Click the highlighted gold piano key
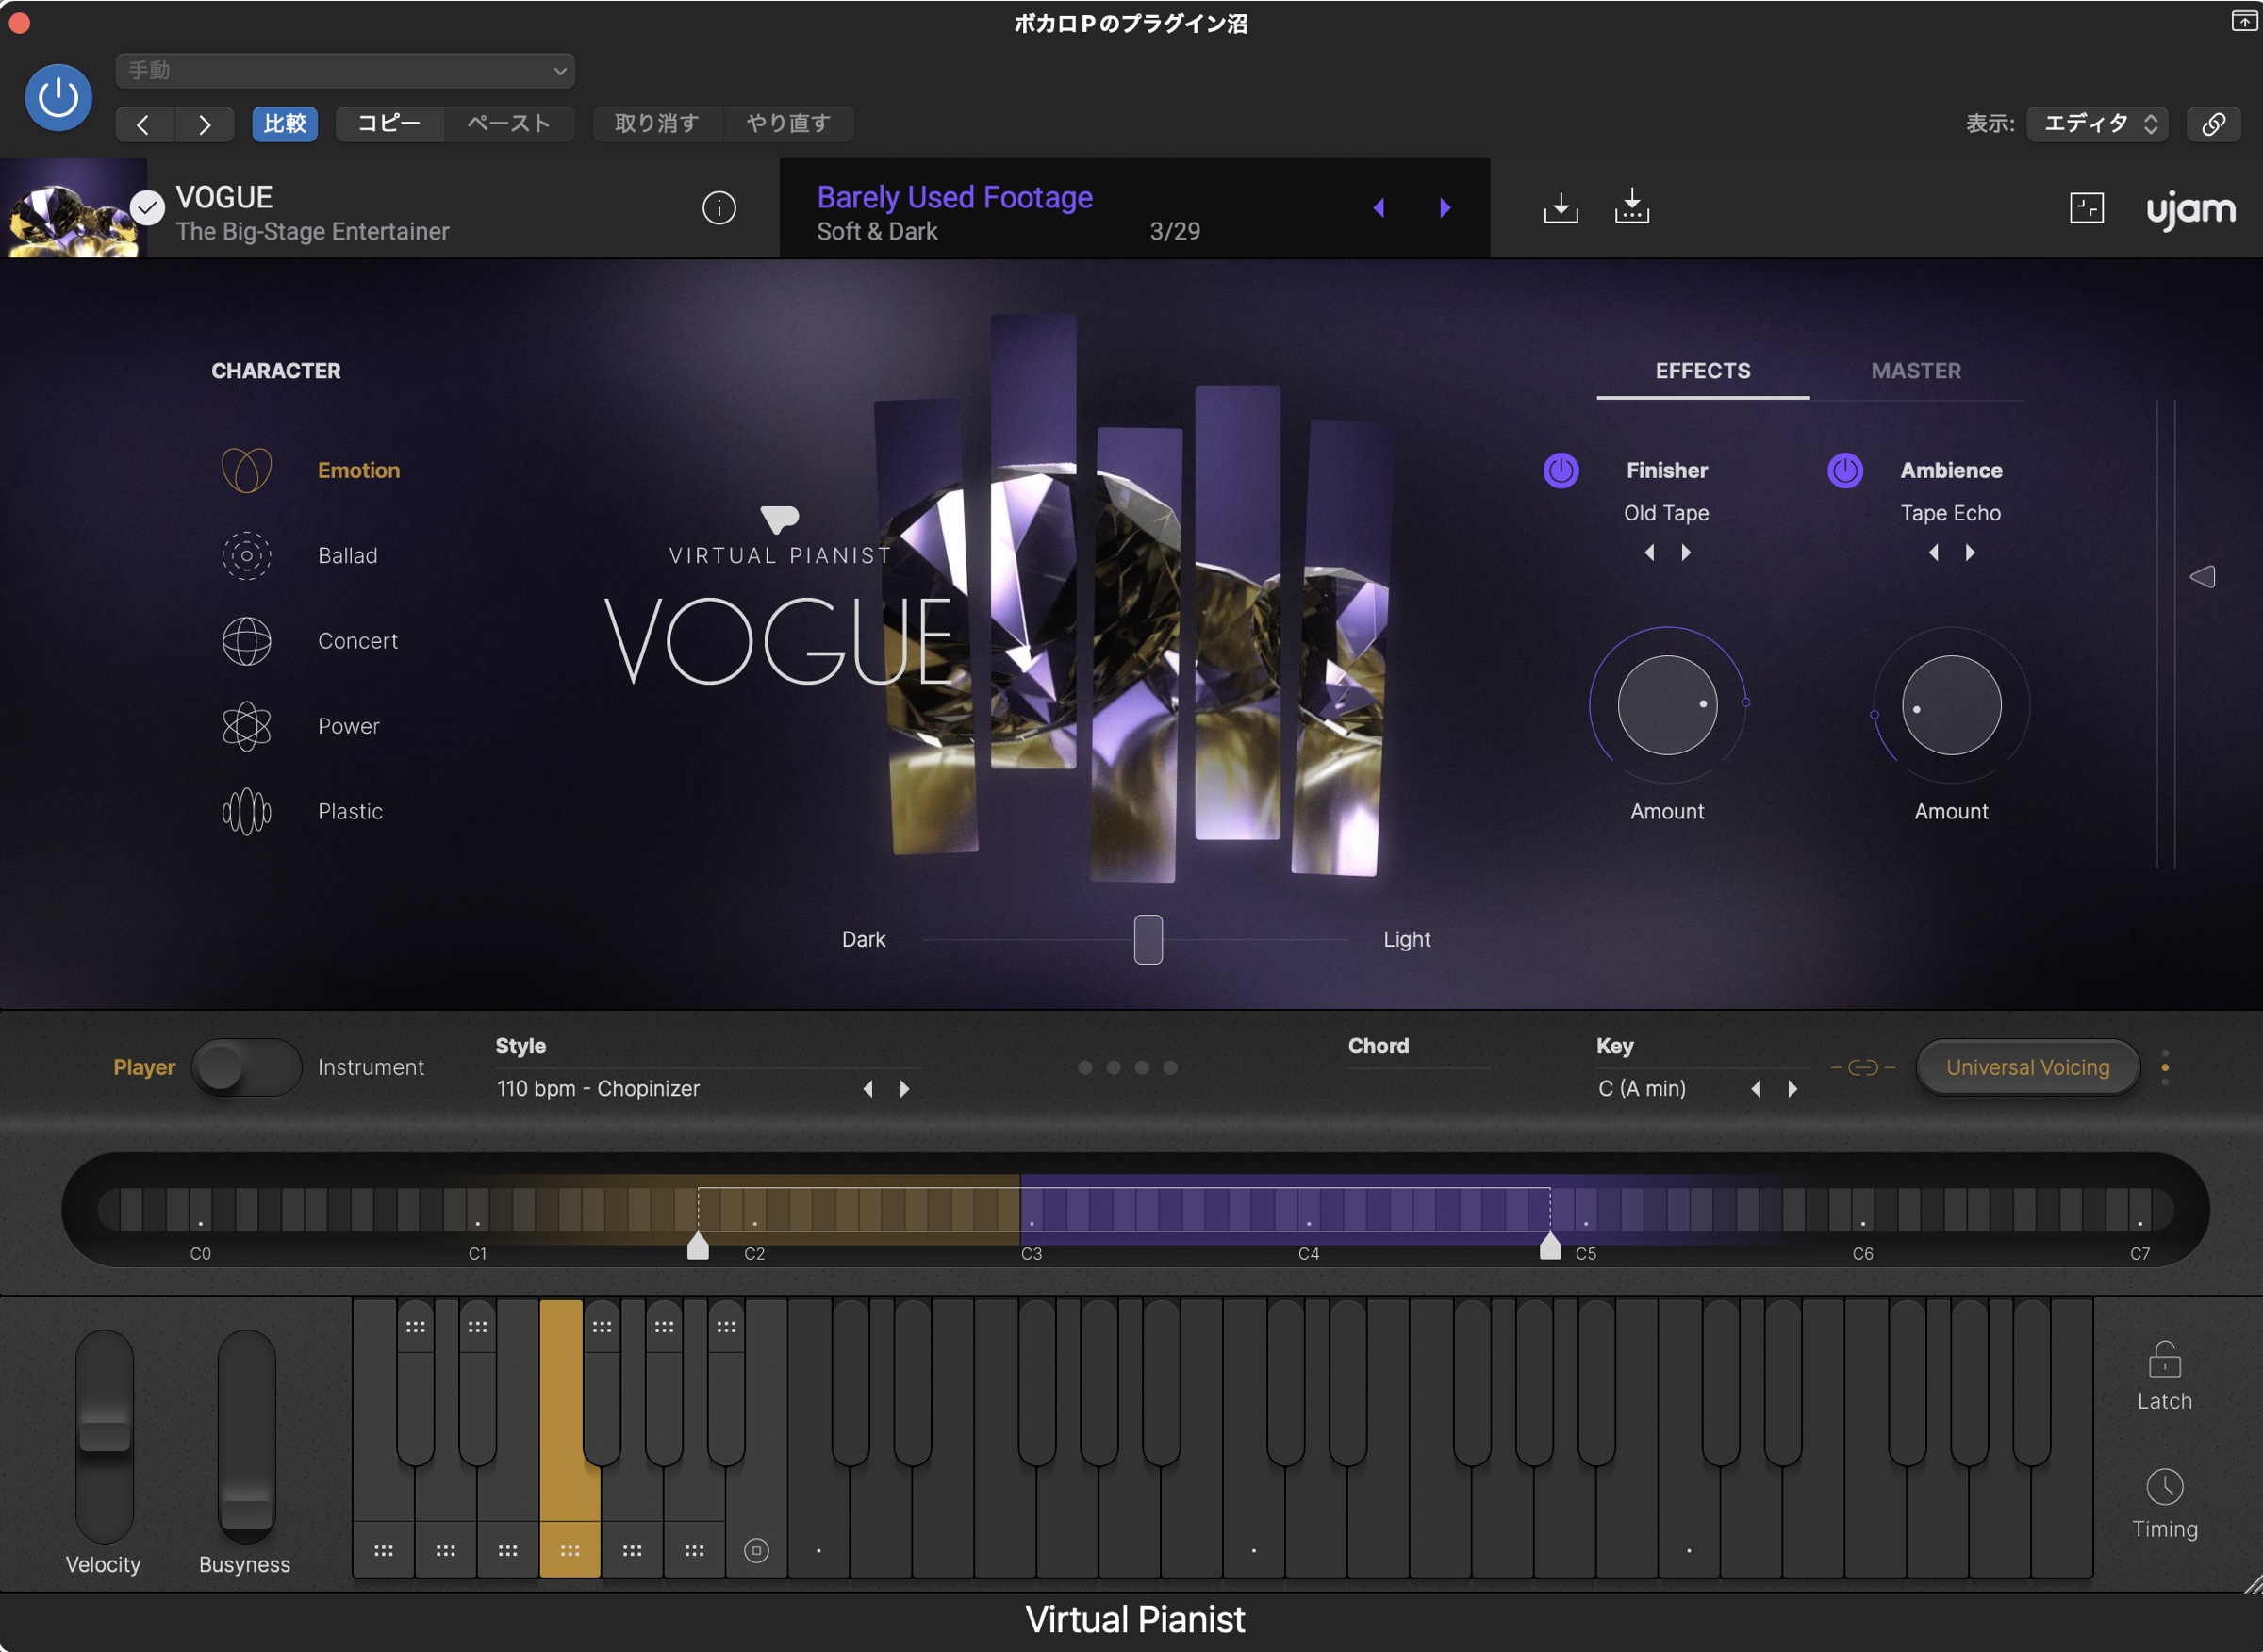The width and height of the screenshot is (2263, 1652). coord(569,1440)
